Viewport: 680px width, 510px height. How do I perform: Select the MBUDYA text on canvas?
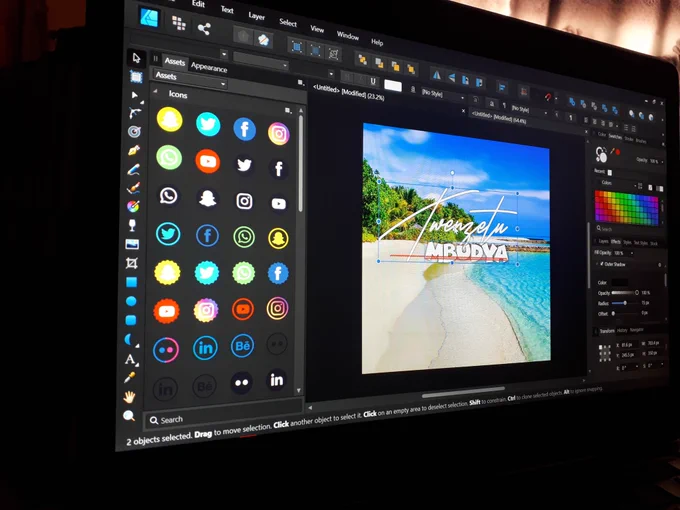(465, 252)
